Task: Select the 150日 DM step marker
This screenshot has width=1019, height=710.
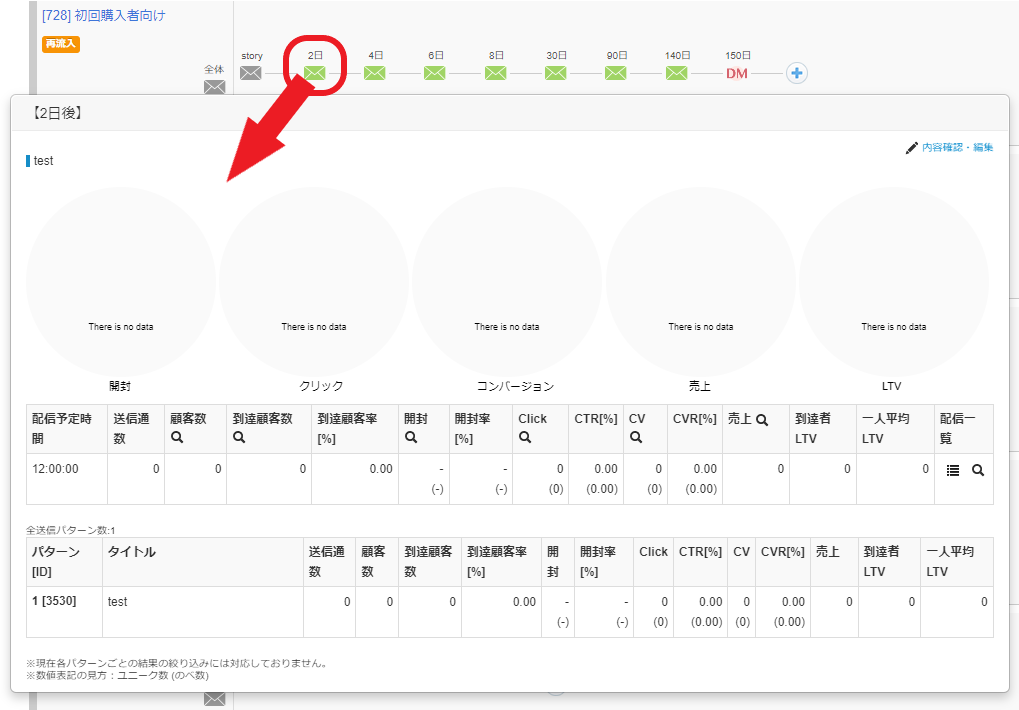Action: coord(737,73)
